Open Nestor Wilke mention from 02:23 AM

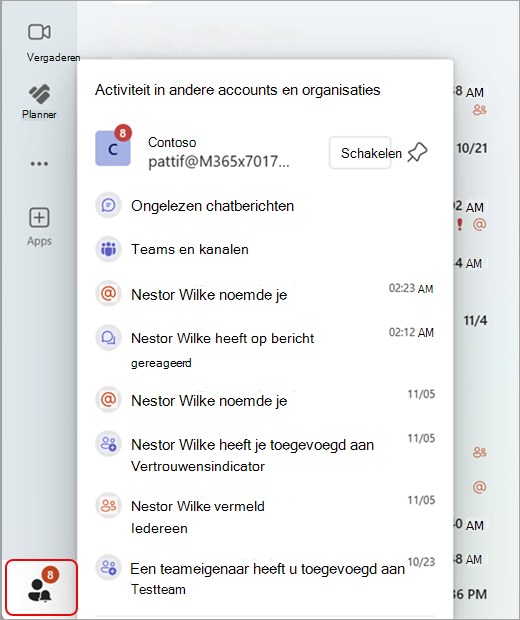pos(265,295)
